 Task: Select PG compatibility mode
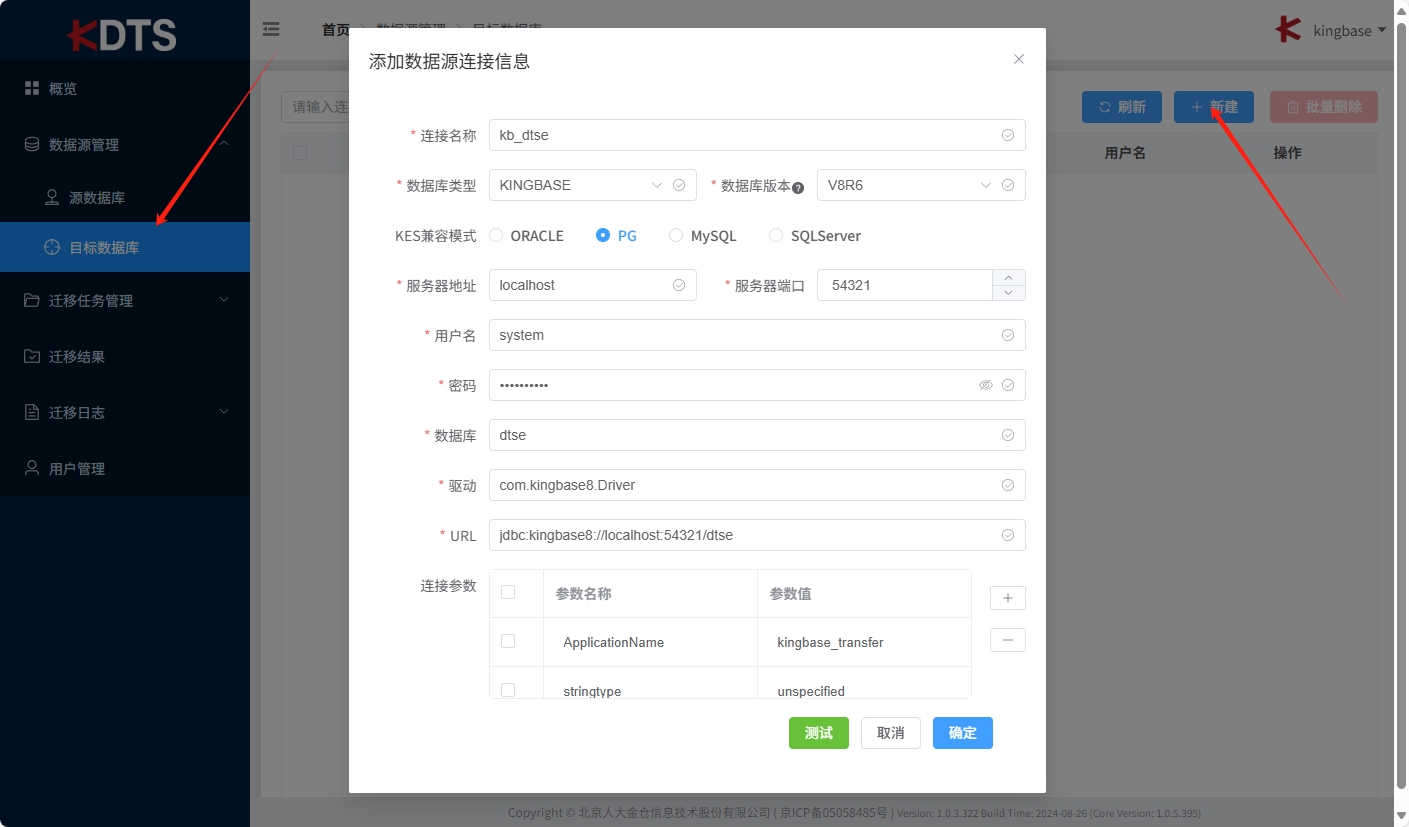(616, 236)
